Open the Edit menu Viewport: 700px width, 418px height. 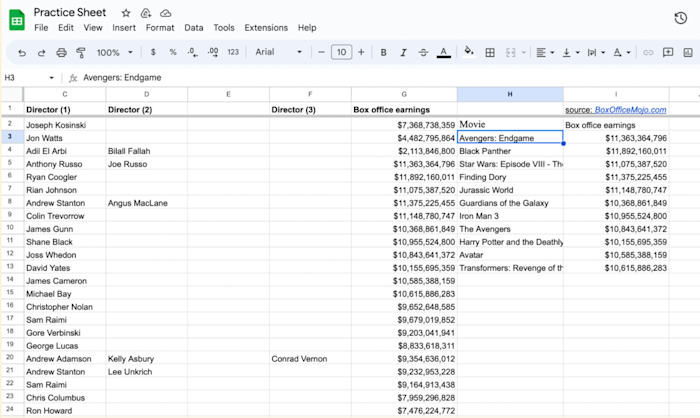coord(66,28)
